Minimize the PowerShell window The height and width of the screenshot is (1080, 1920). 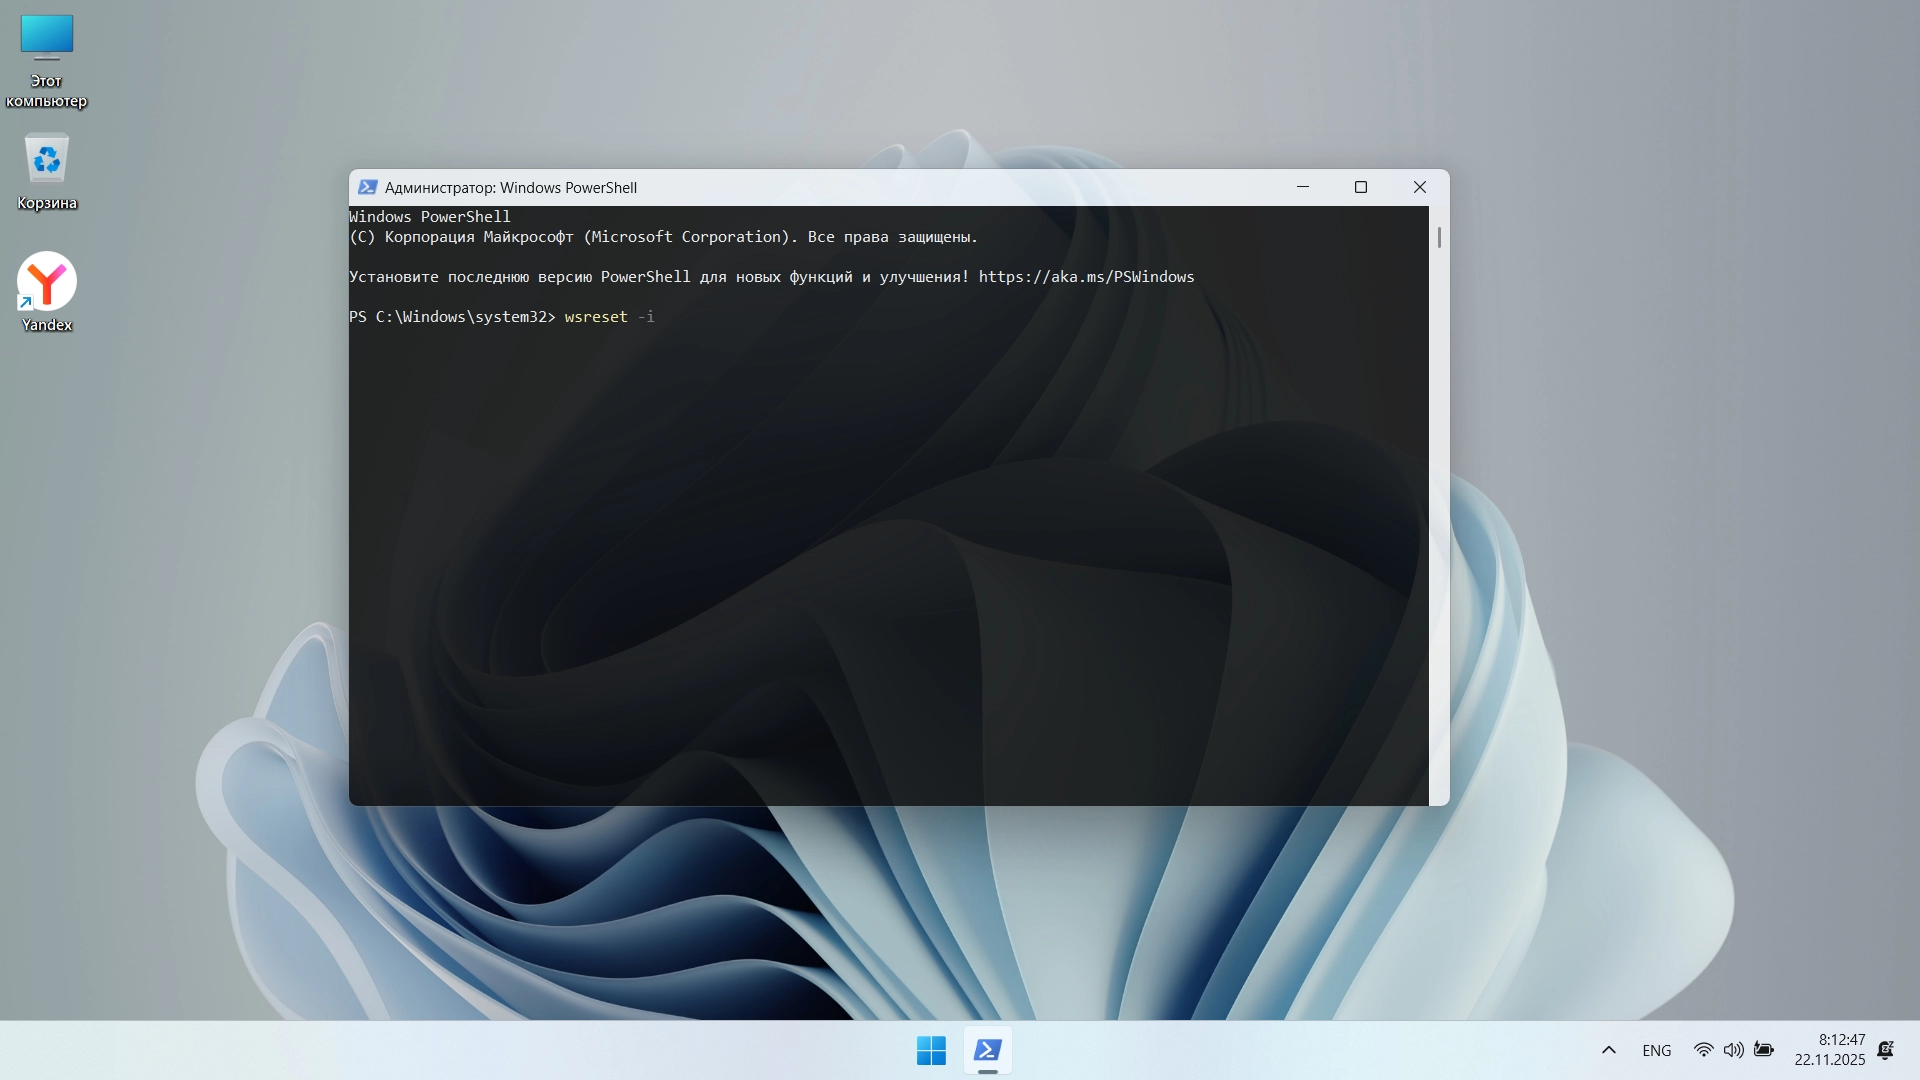(x=1302, y=187)
